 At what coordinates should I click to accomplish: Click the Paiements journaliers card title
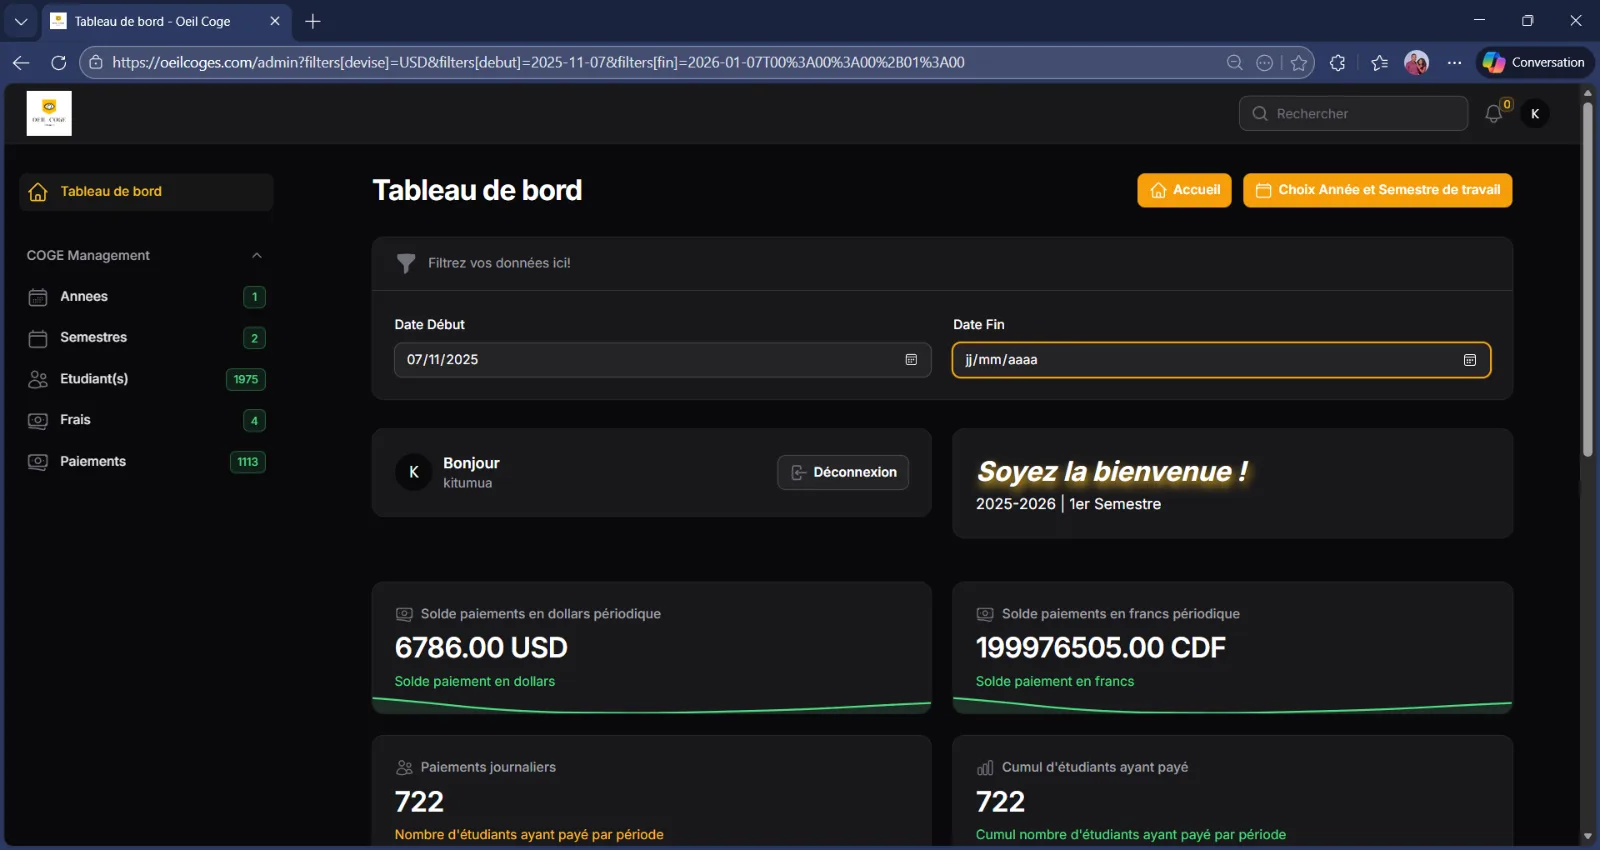[x=488, y=767]
